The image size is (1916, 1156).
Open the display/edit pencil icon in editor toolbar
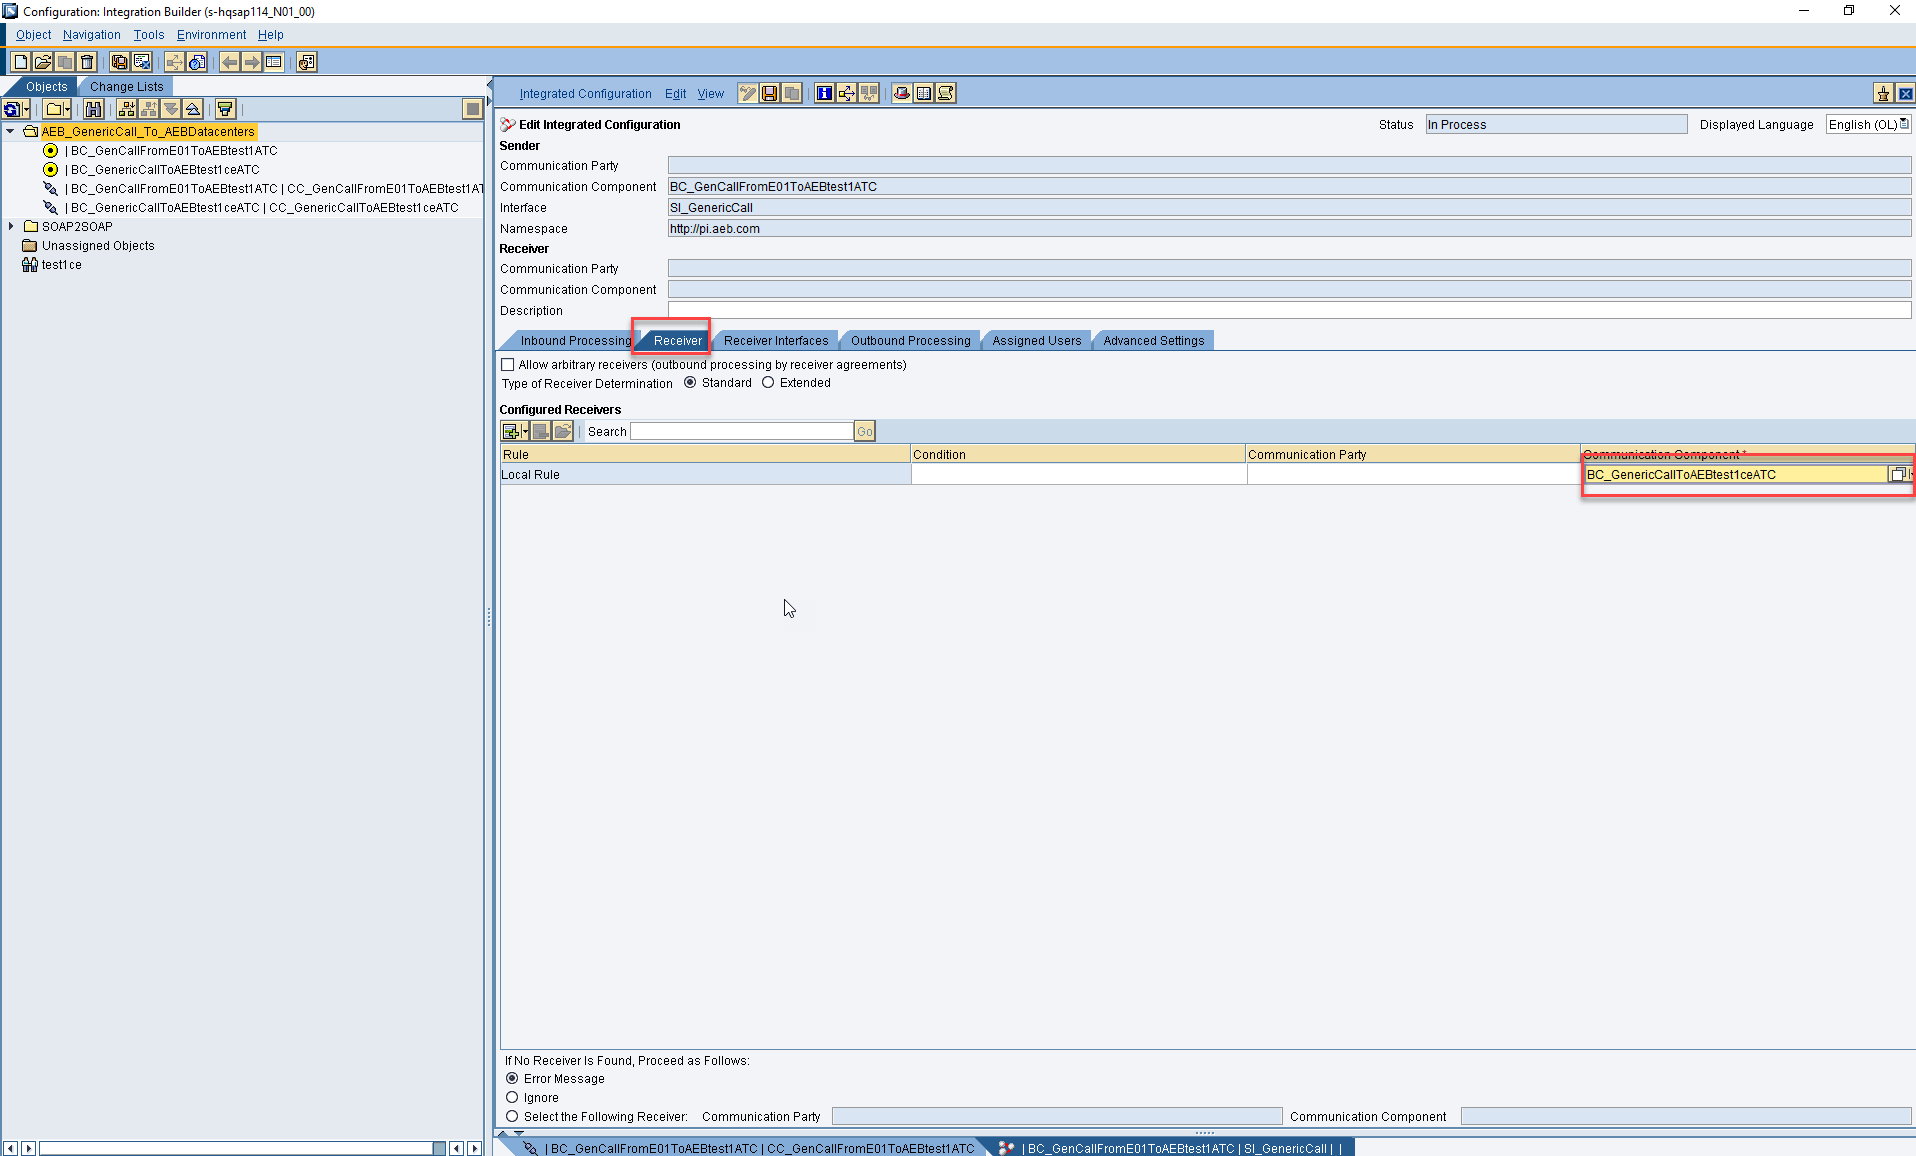pyautogui.click(x=747, y=93)
